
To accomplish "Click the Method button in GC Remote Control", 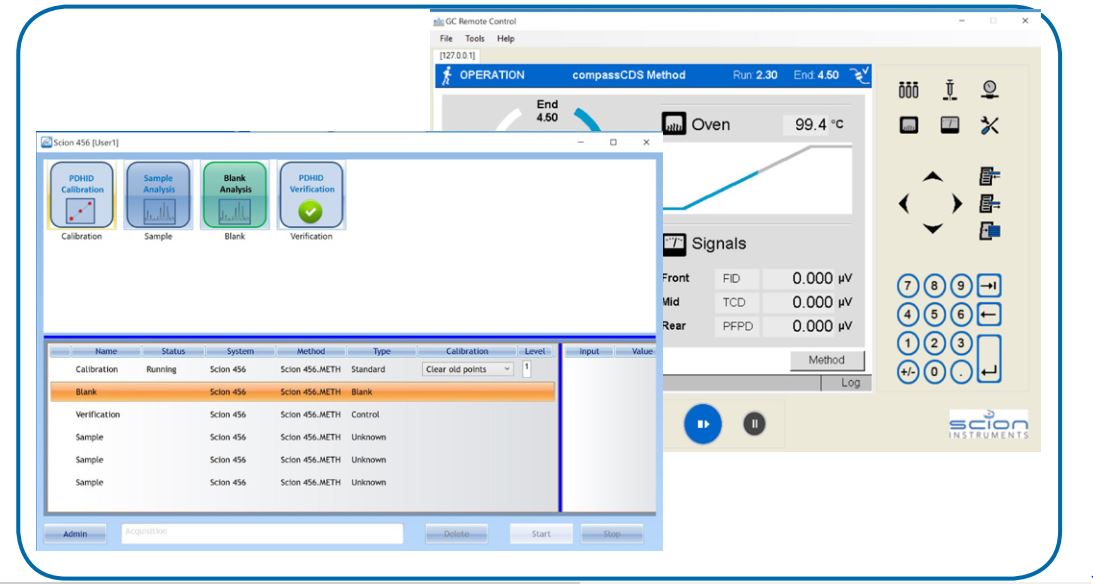I will (x=827, y=360).
